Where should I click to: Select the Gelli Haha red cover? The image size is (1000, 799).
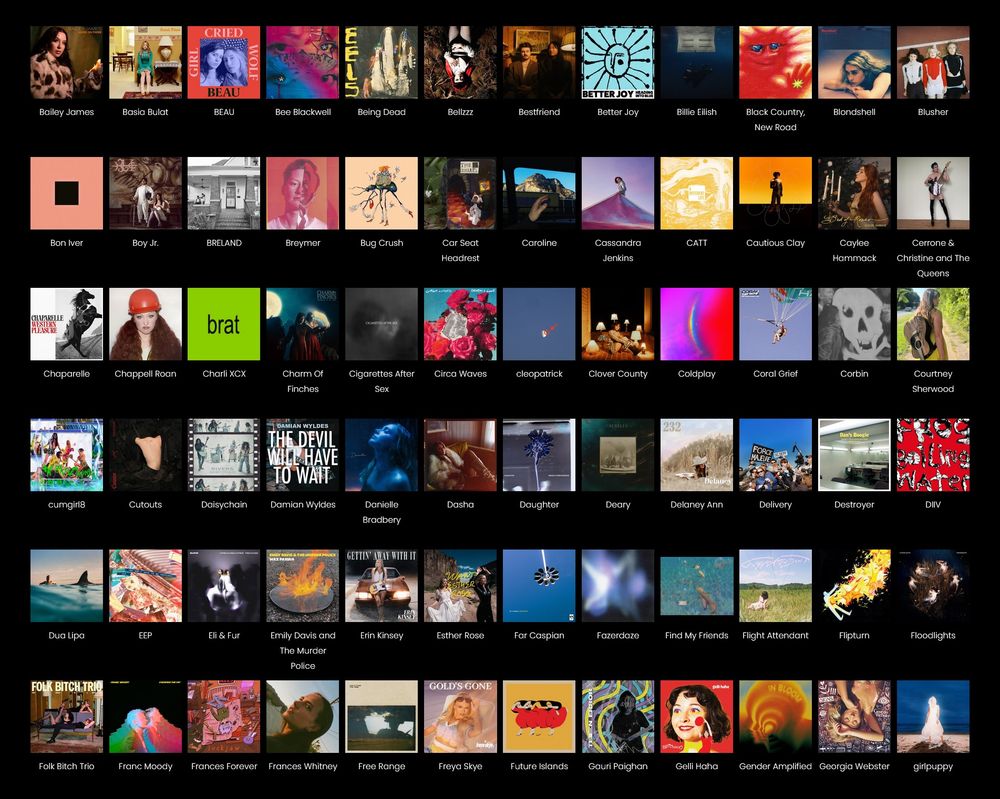[x=696, y=716]
